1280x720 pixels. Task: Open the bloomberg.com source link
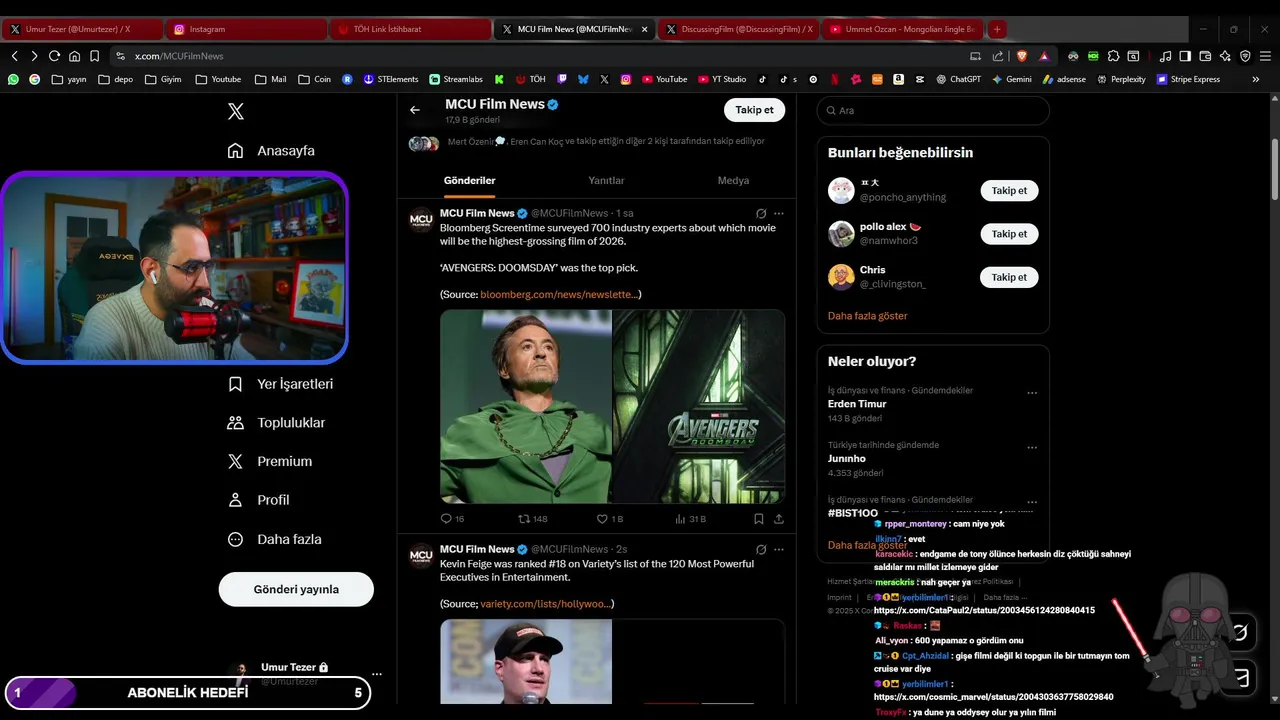[558, 295]
